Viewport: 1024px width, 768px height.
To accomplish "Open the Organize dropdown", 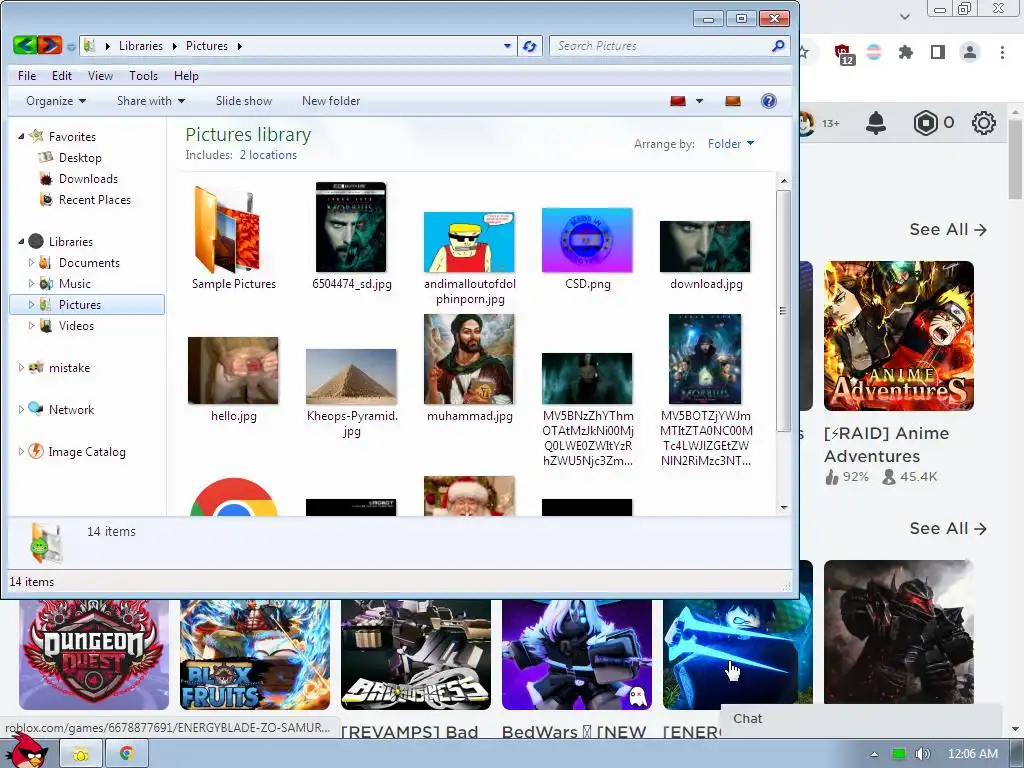I will pyautogui.click(x=56, y=101).
